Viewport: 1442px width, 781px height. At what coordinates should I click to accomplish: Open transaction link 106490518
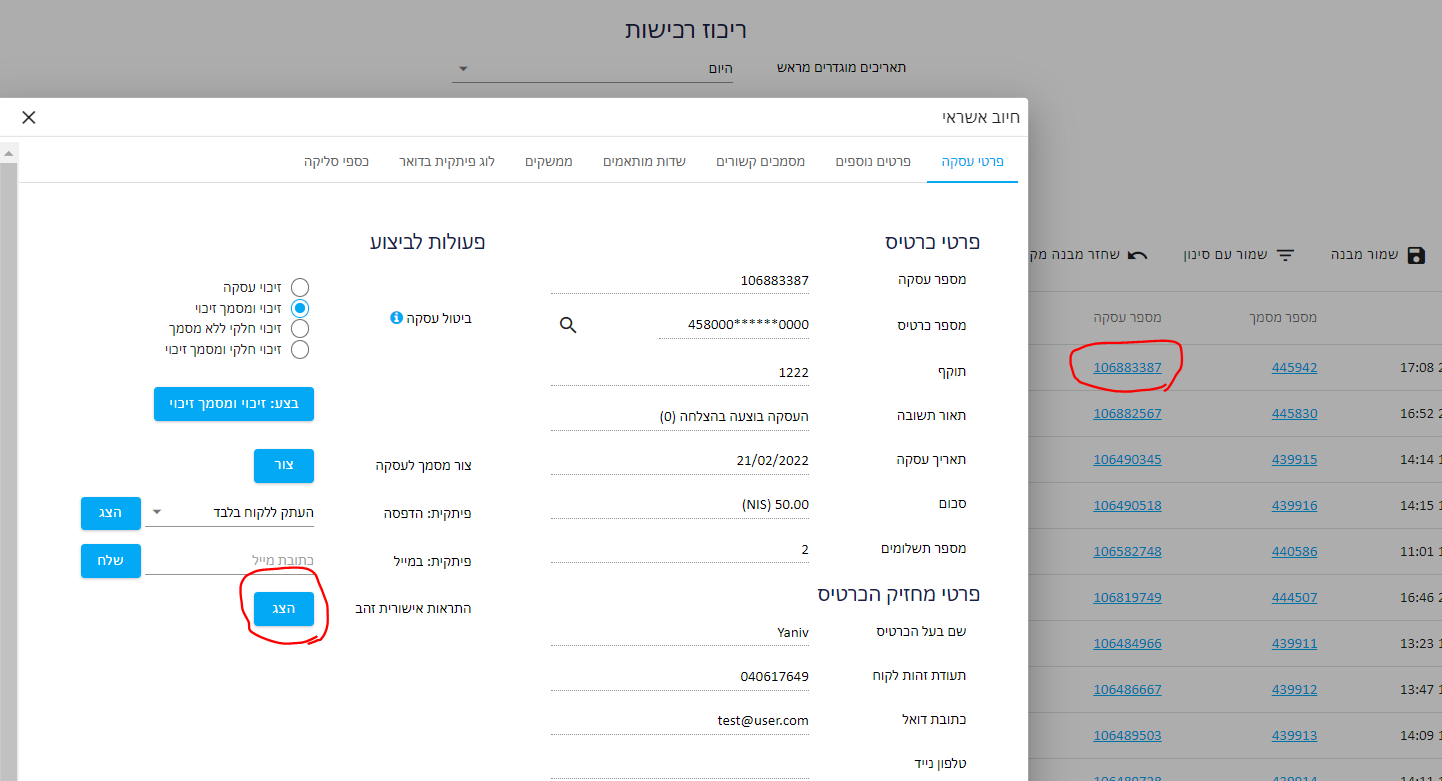click(x=1127, y=505)
